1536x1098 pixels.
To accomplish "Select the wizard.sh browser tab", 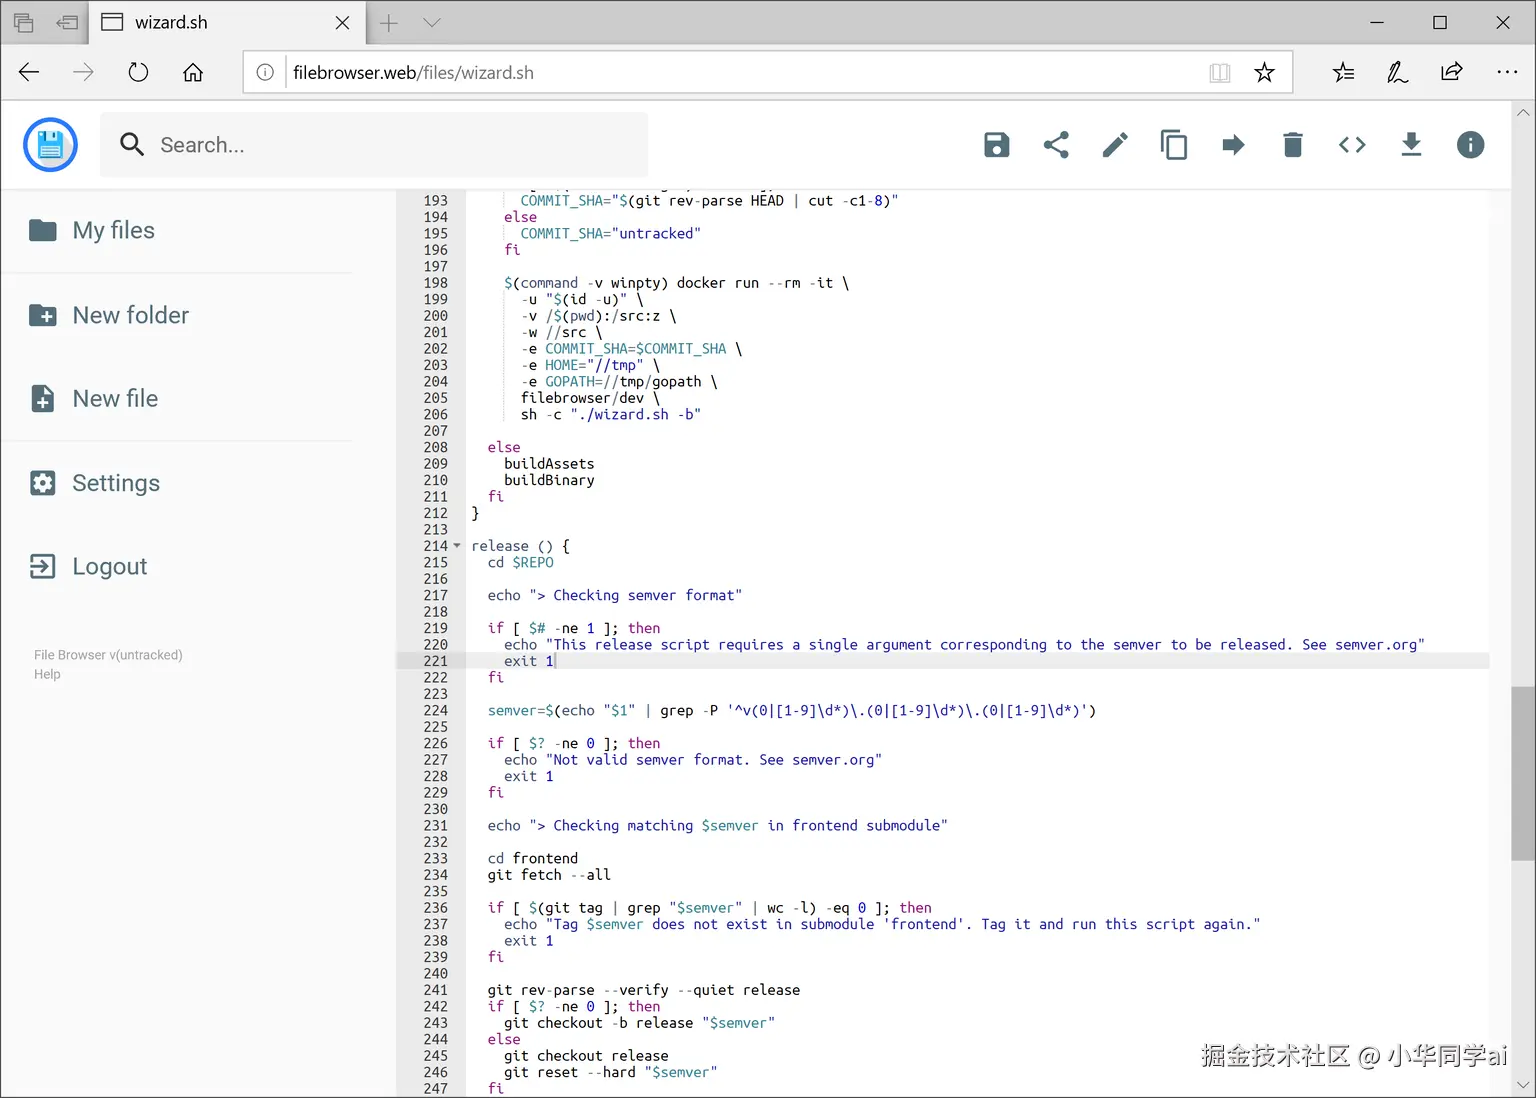I will (226, 22).
